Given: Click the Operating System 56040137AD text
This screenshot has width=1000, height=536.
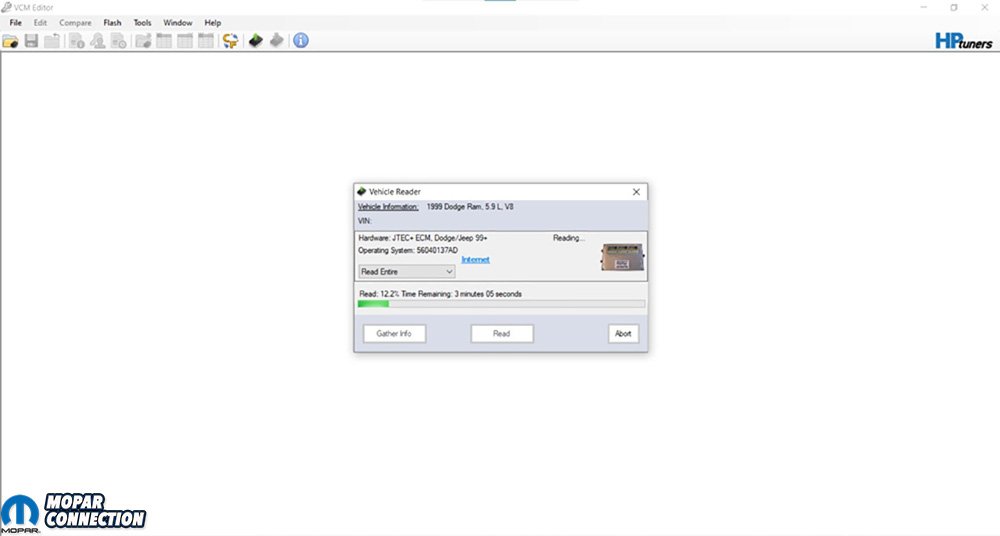Looking at the screenshot, I should tap(408, 250).
